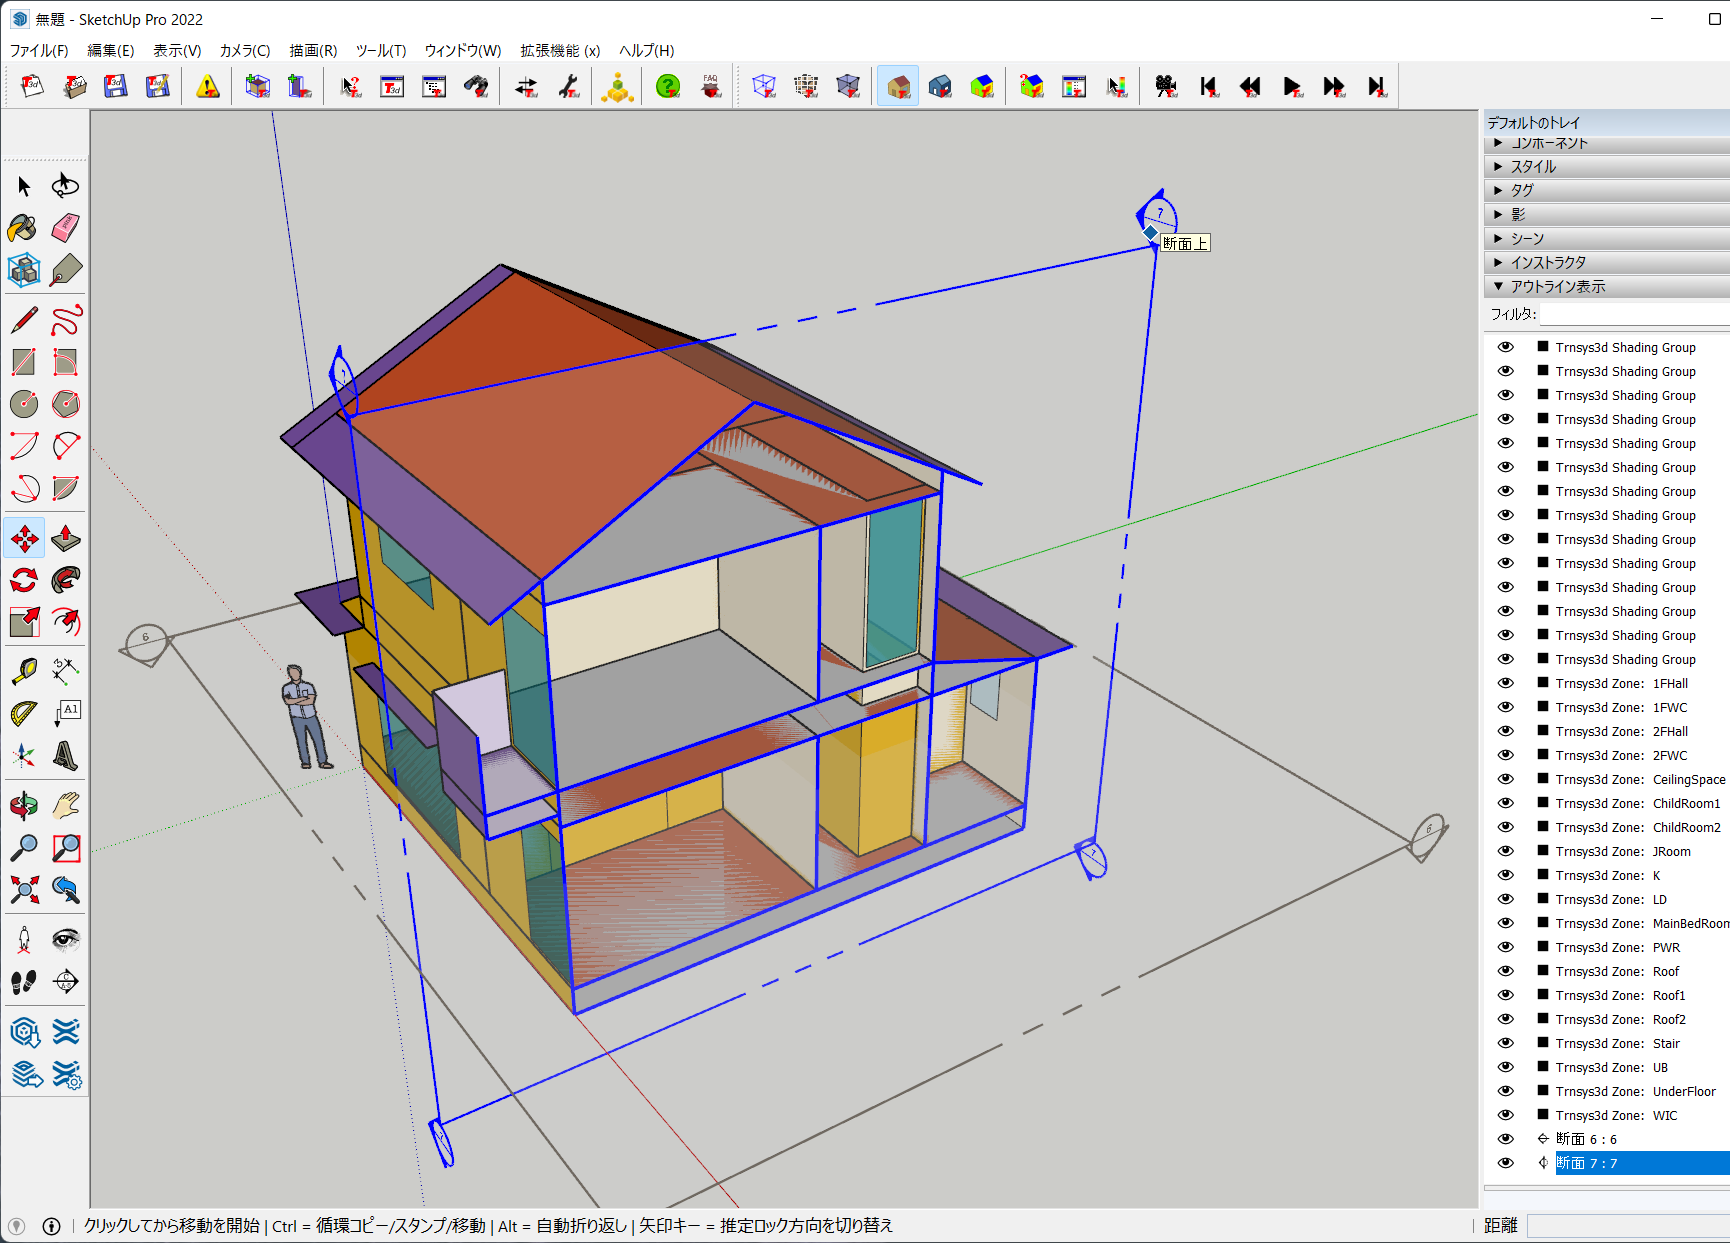The height and width of the screenshot is (1243, 1730).
Task: Activate the Zoom tool
Action: pos(24,847)
